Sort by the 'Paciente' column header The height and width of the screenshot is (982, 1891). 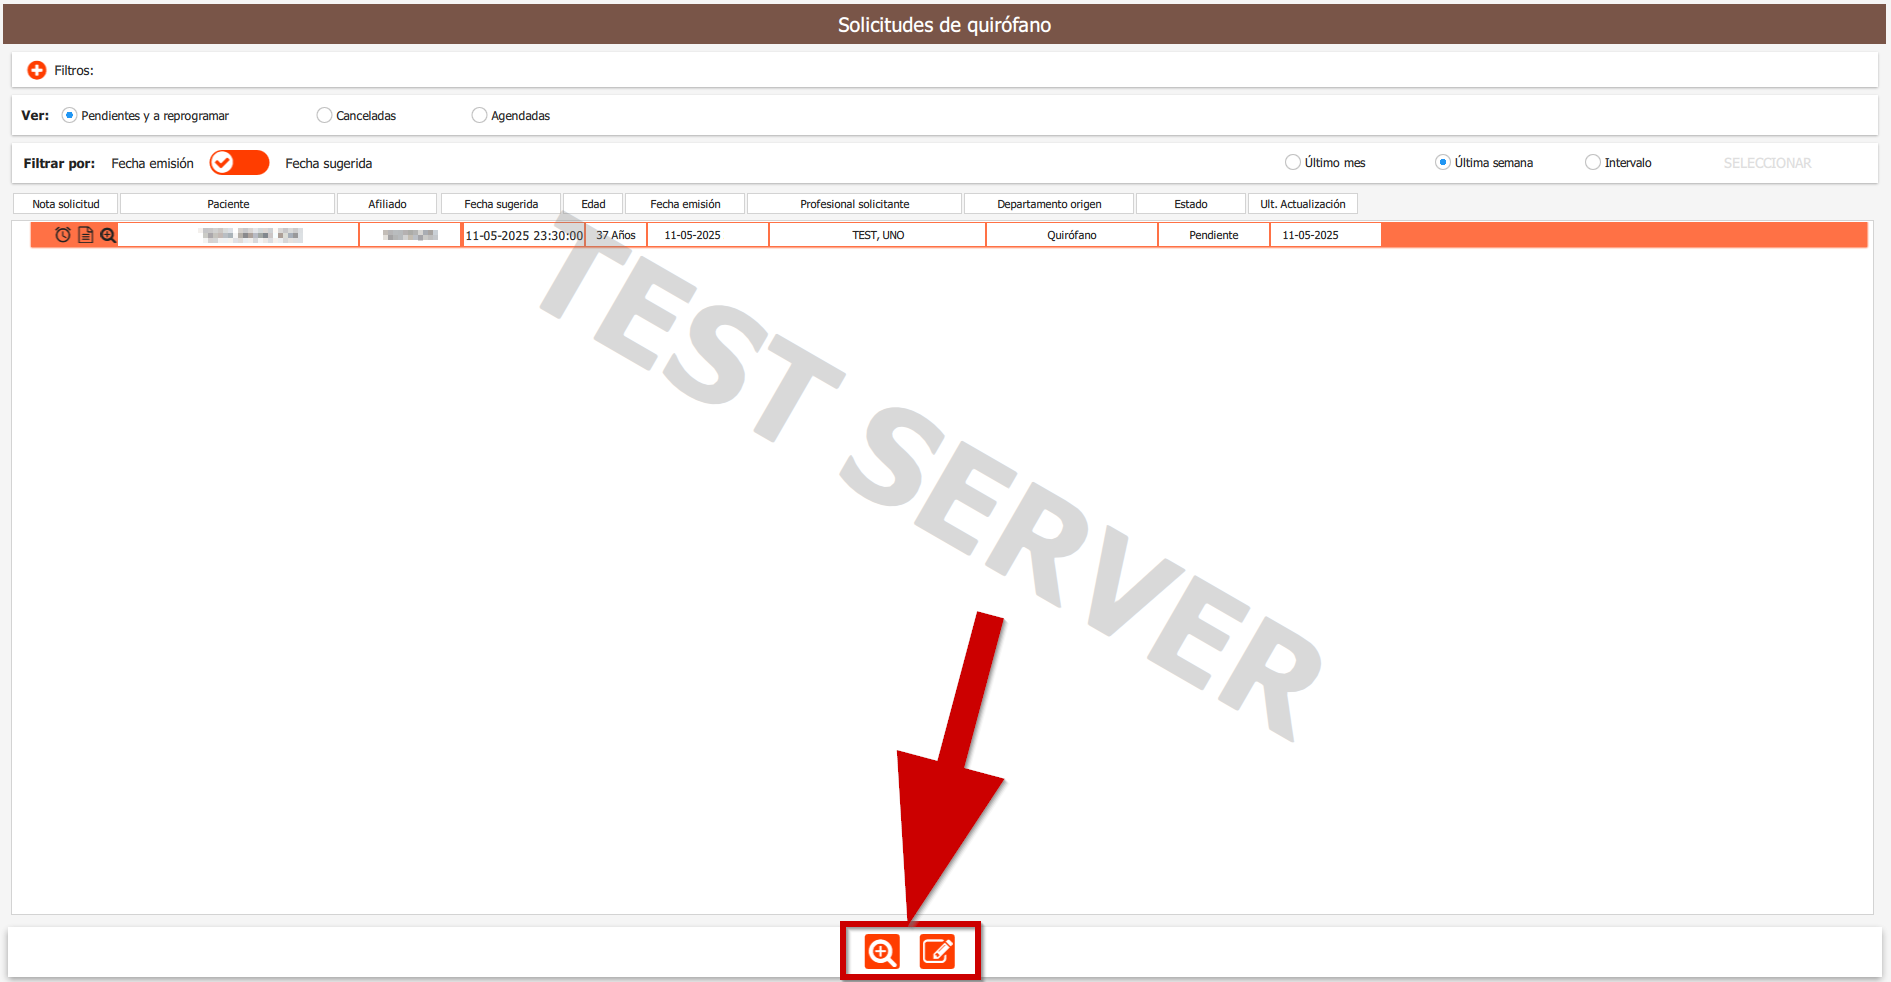(x=228, y=204)
